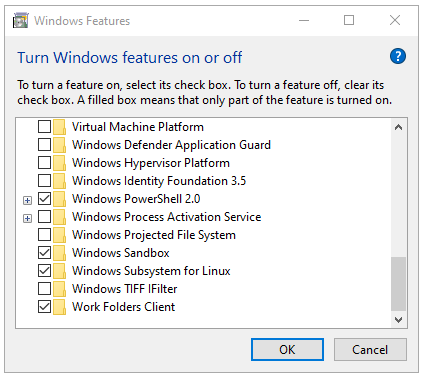Screen dimensions: 423x378
Task: Select the Windows TIFF IFilter label
Action: 125,289
